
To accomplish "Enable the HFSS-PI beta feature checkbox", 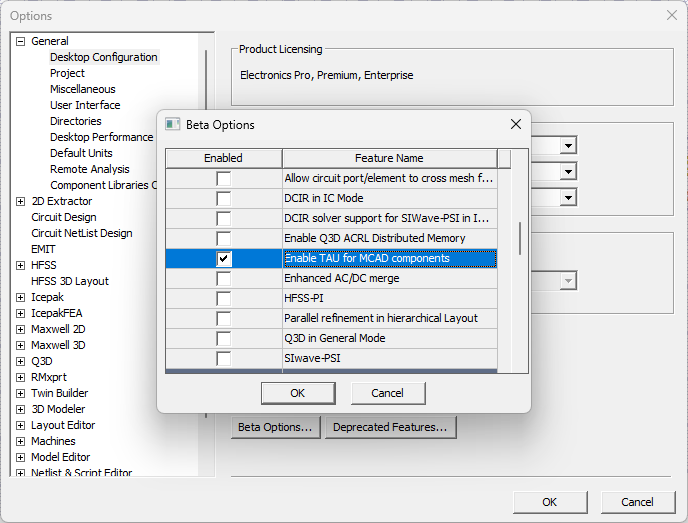I will [x=223, y=298].
